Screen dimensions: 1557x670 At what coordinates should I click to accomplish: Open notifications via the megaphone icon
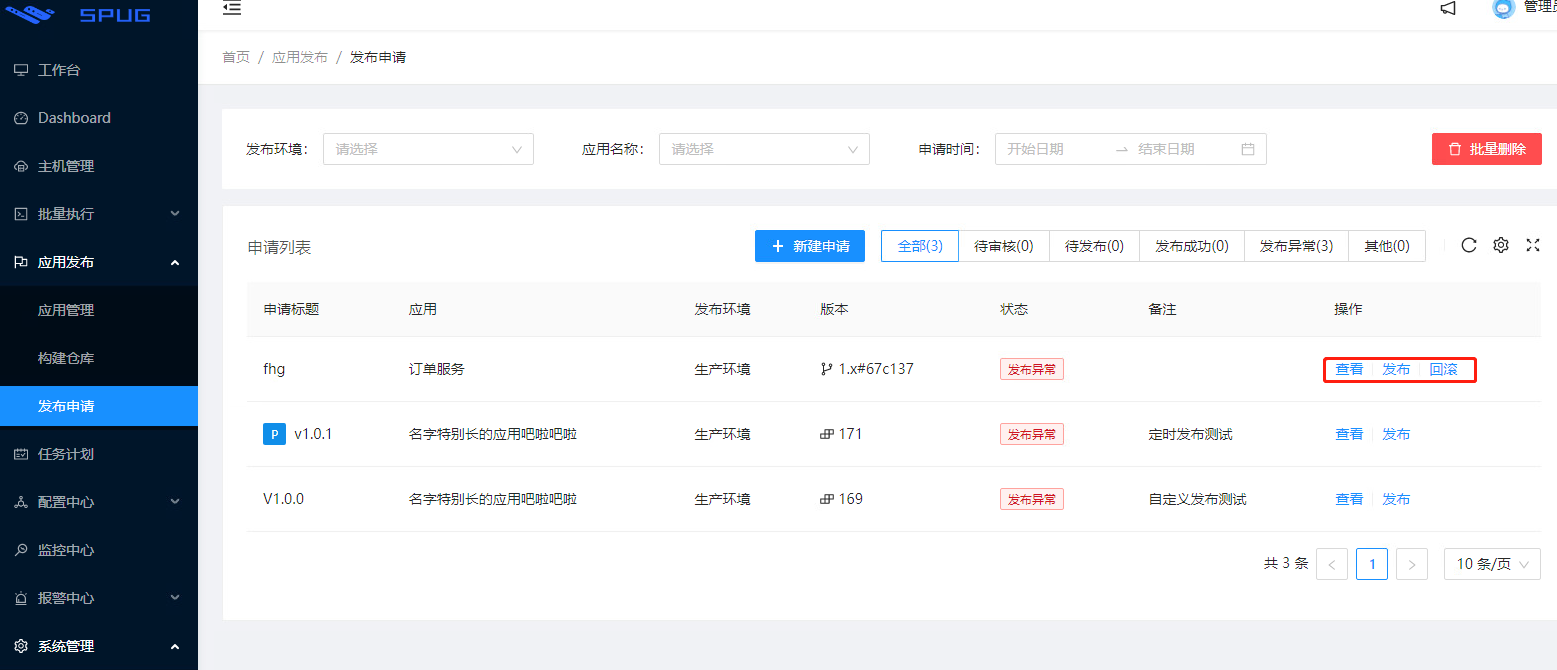point(1448,8)
